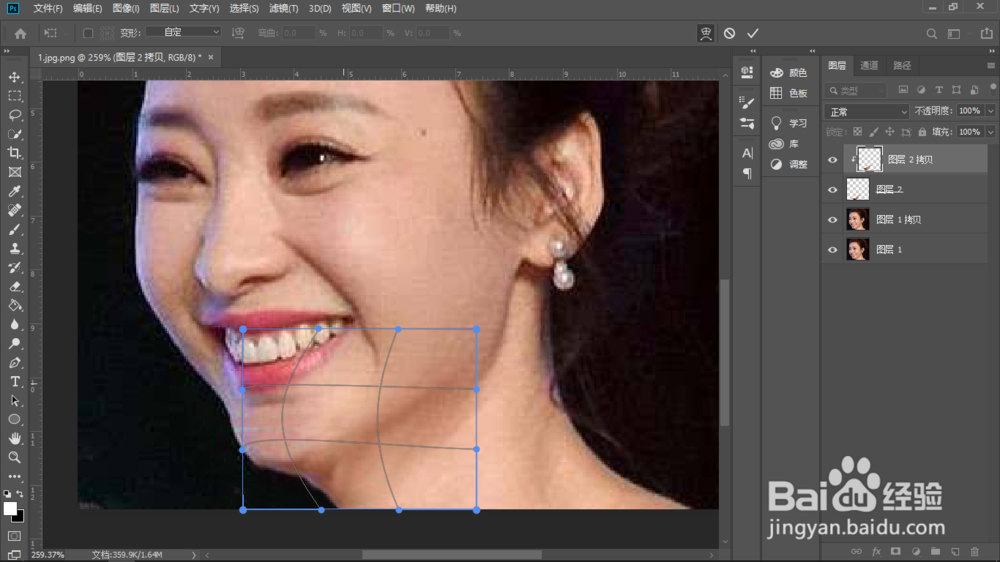Viewport: 1000px width, 562px height.
Task: Select the Zoom tool
Action: pos(14,457)
